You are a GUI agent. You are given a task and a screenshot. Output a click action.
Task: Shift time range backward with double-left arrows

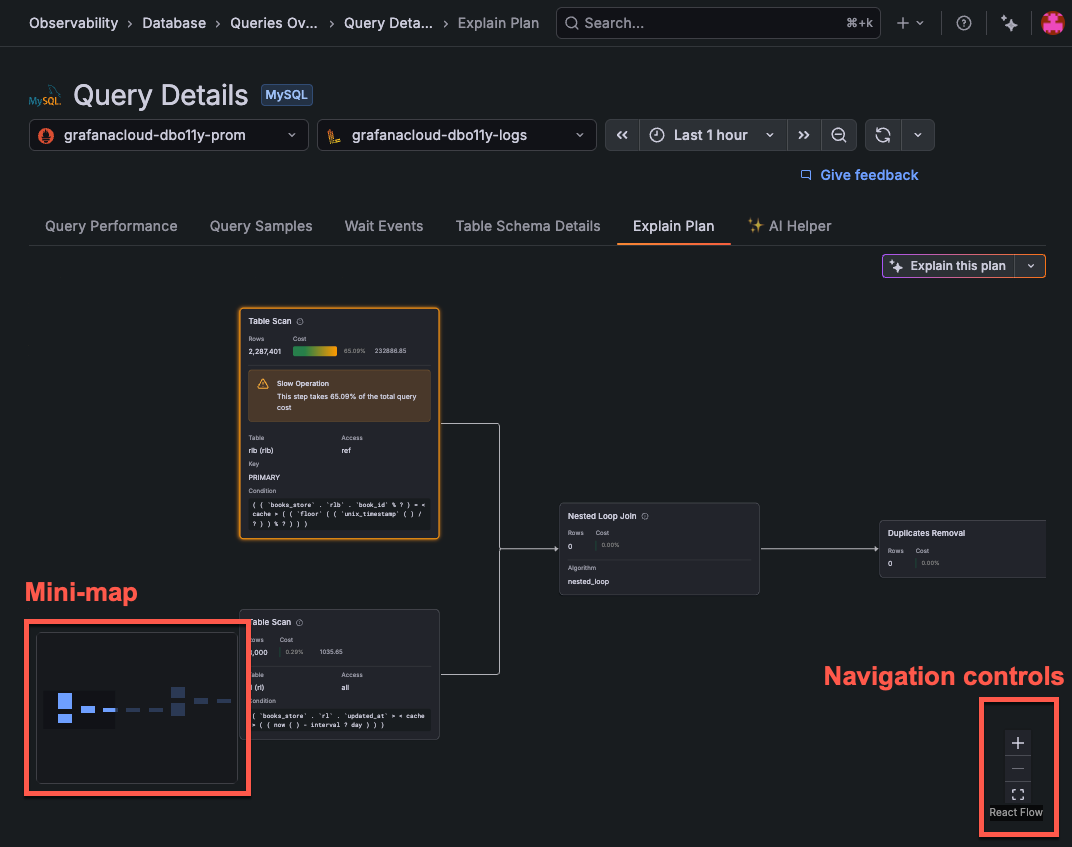621,134
